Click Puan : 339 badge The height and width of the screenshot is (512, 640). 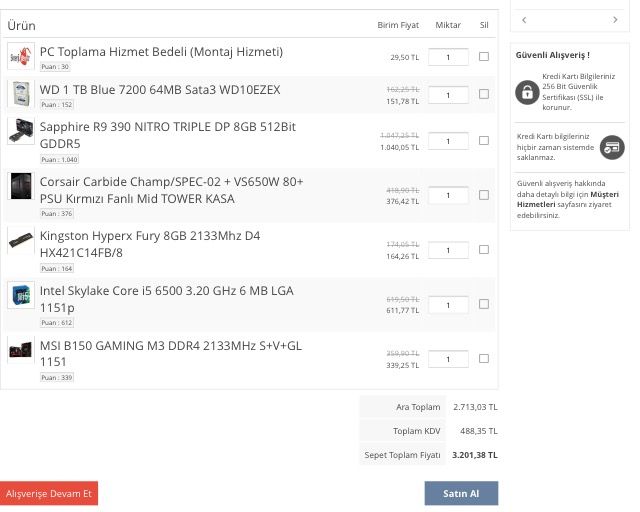[x=57, y=377]
